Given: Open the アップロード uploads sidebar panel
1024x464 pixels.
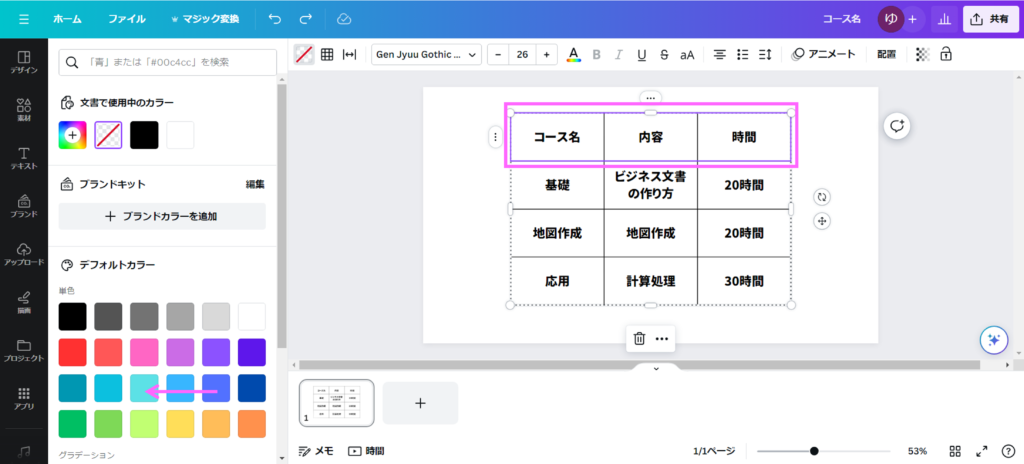Looking at the screenshot, I should 24,253.
